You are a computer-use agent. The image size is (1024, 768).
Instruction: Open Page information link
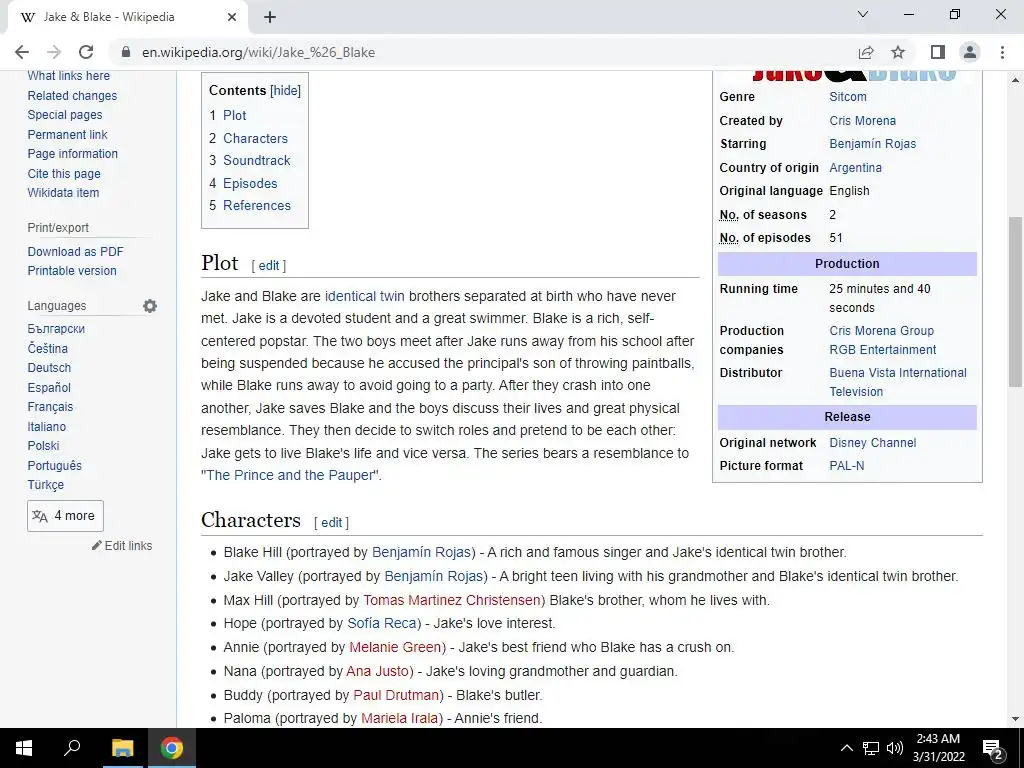click(72, 154)
